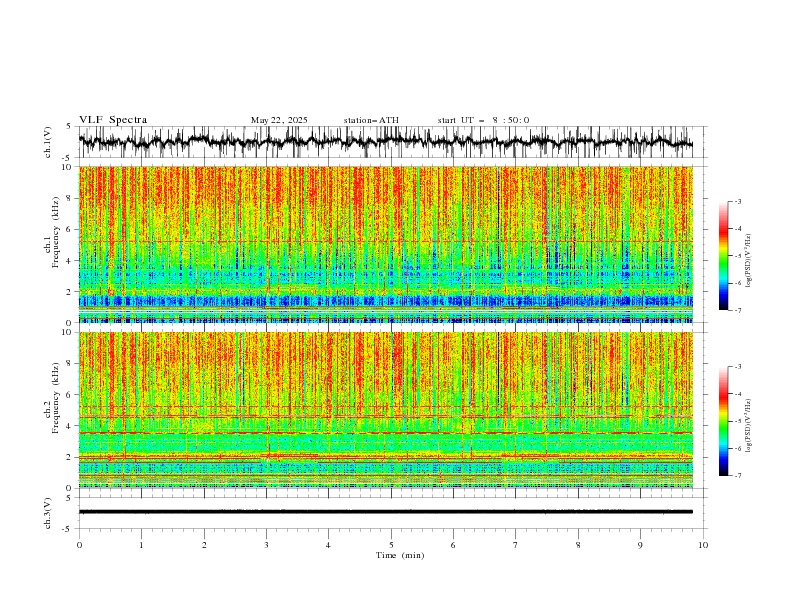Click the "ch.1(V)" axis label
The image size is (792, 612).
pyautogui.click(x=48, y=142)
